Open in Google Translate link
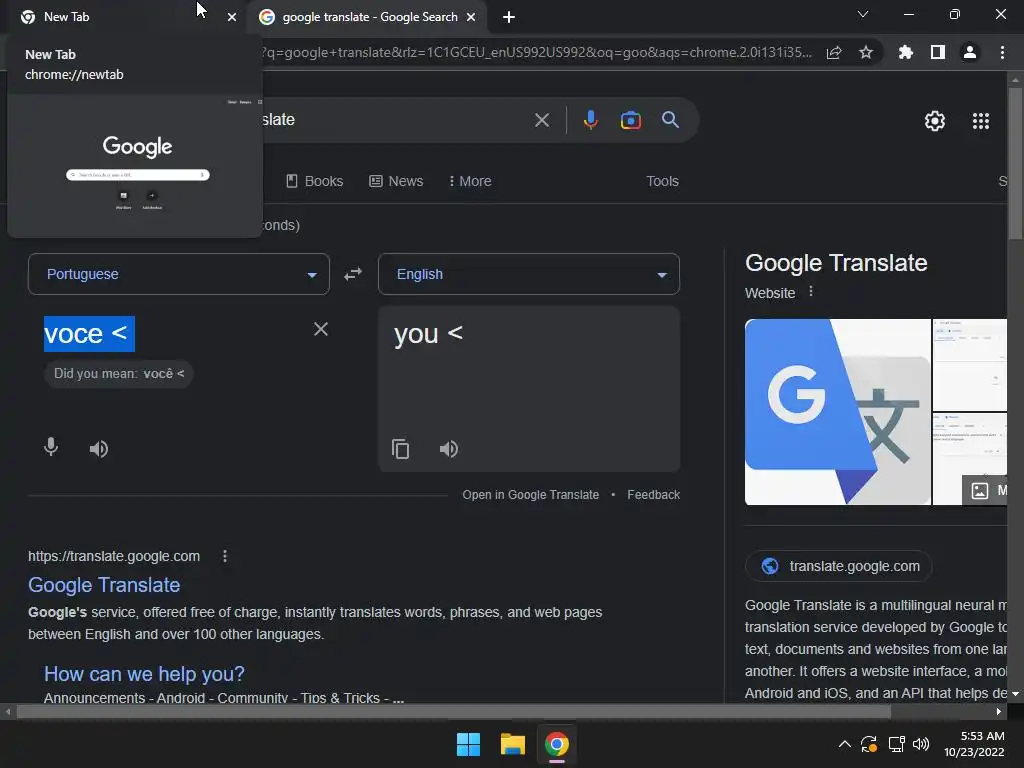The width and height of the screenshot is (1024, 768). [530, 495]
